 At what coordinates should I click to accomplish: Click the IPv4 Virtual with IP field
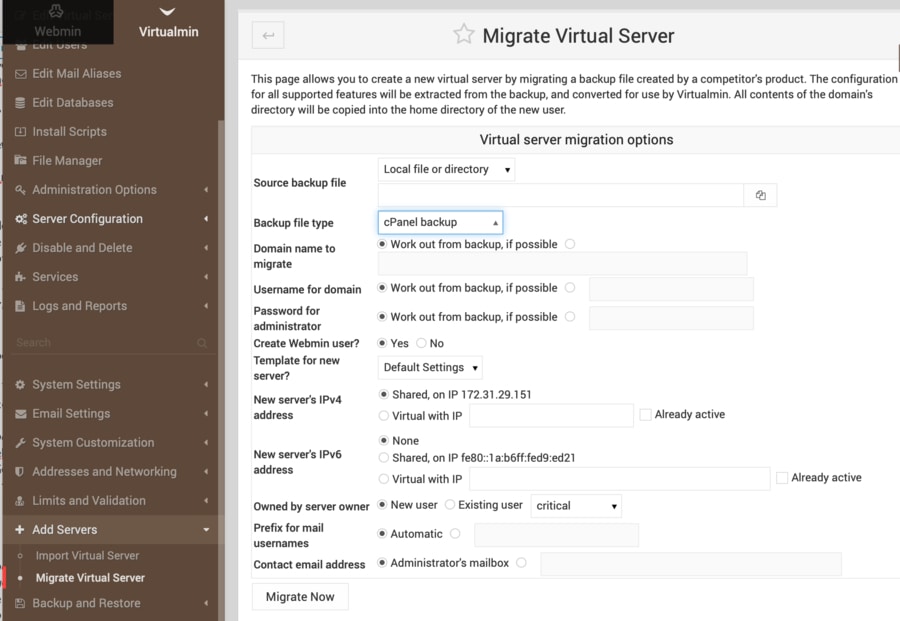click(x=551, y=416)
